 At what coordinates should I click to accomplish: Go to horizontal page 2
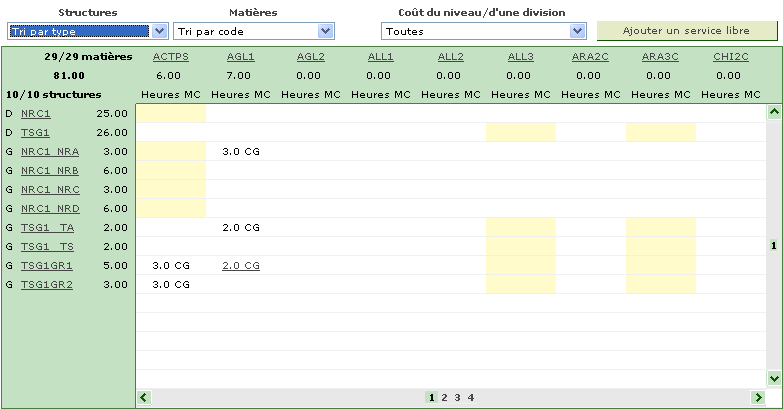click(444, 398)
